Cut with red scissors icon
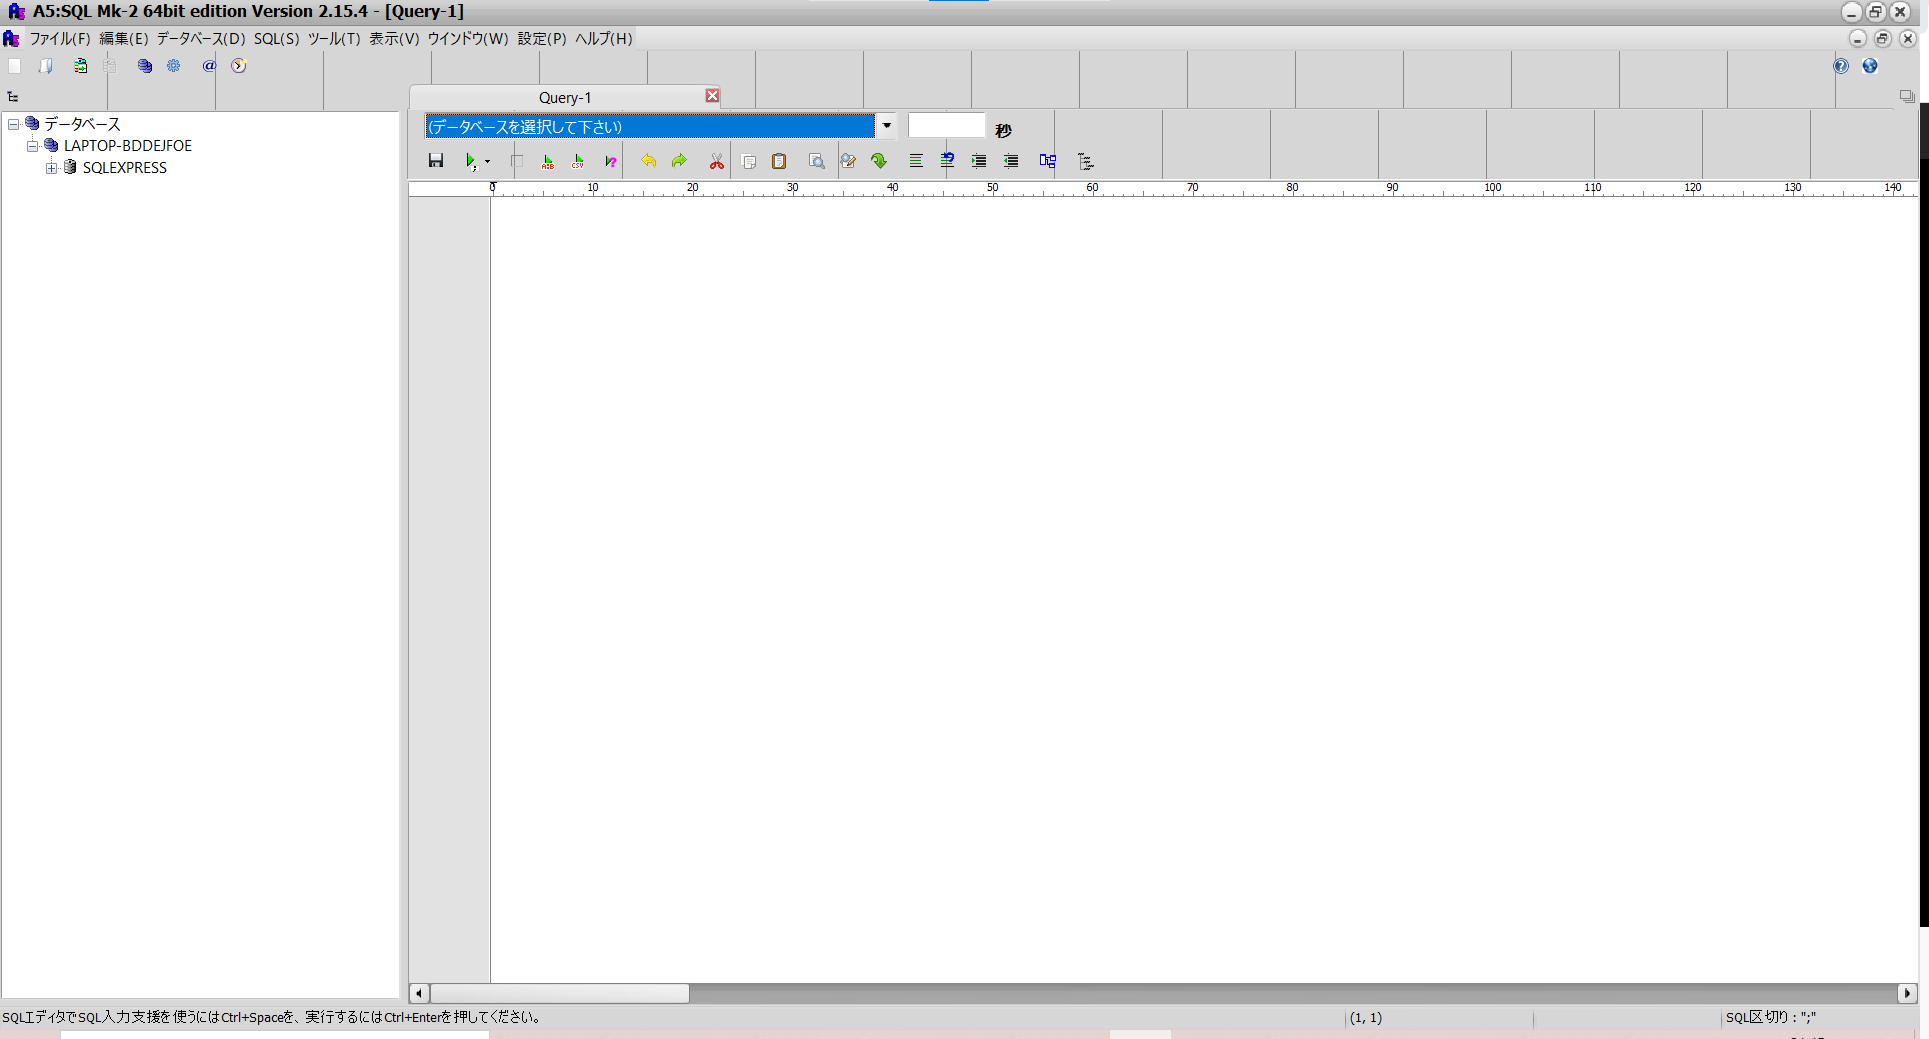 pyautogui.click(x=717, y=161)
